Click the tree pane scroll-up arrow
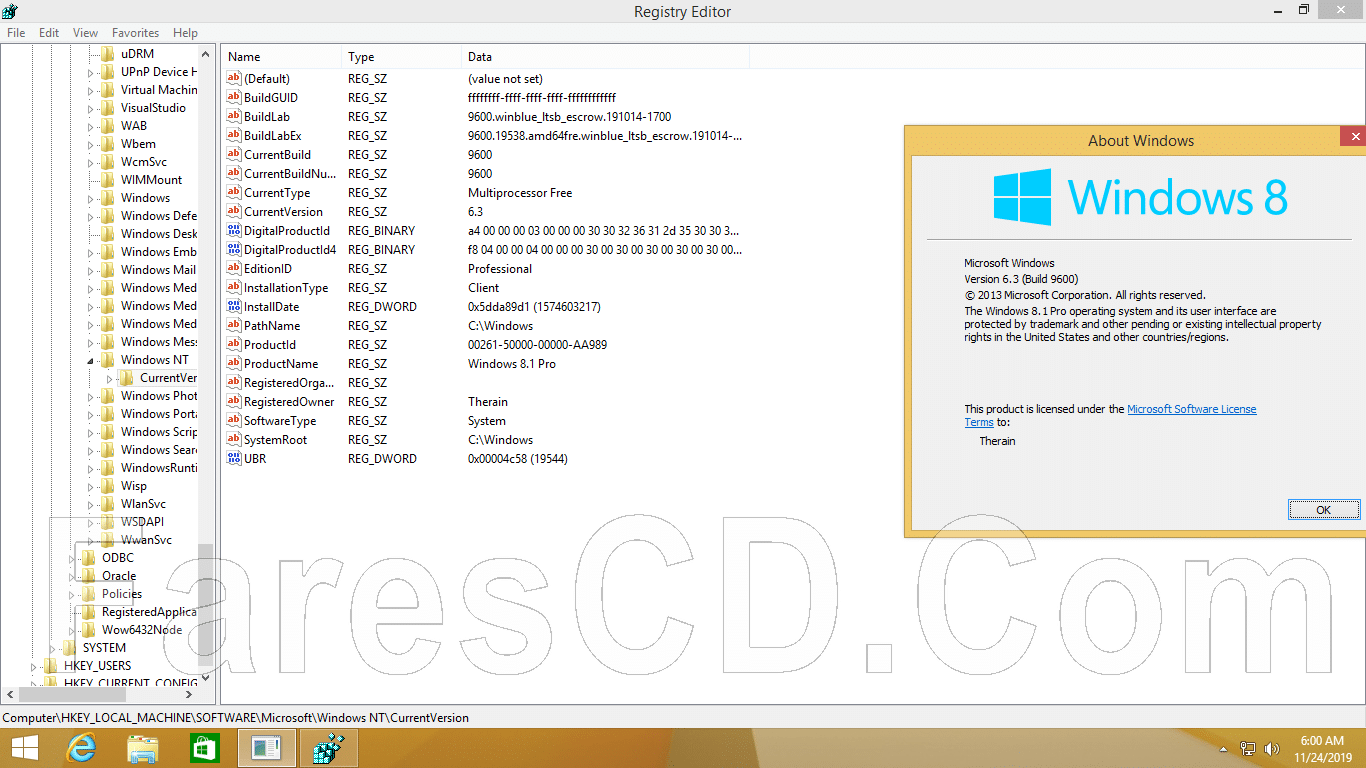 206,54
